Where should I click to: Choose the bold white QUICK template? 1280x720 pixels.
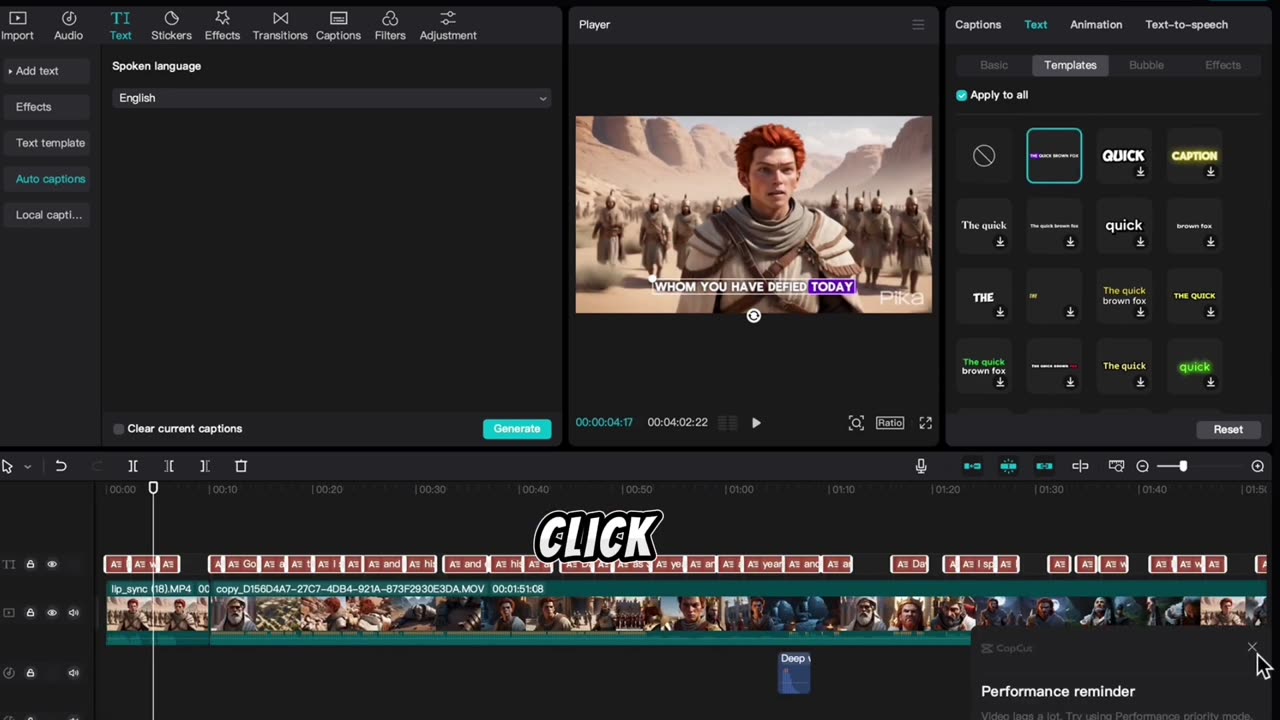point(1123,156)
